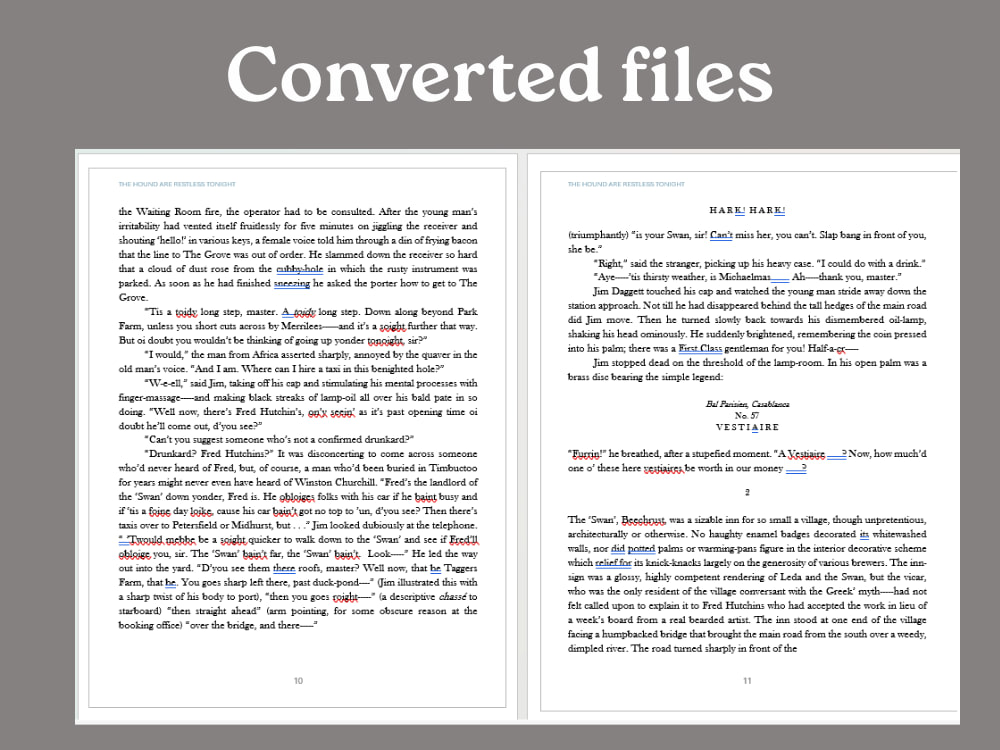
Task: Click page number 11 in the footer
Action: (x=747, y=681)
